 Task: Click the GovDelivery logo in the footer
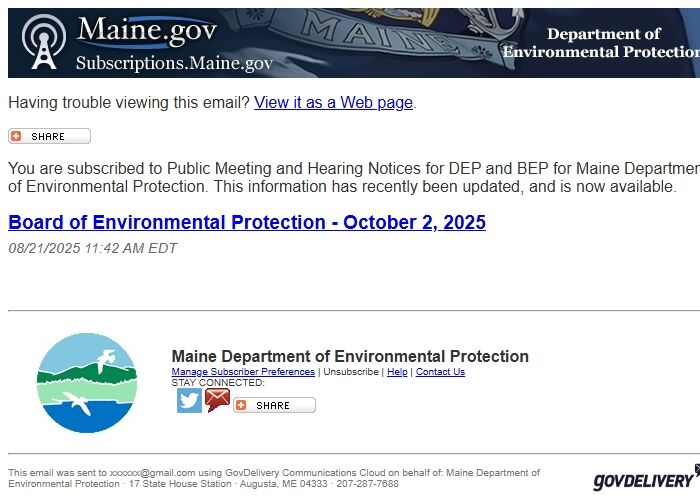645,479
